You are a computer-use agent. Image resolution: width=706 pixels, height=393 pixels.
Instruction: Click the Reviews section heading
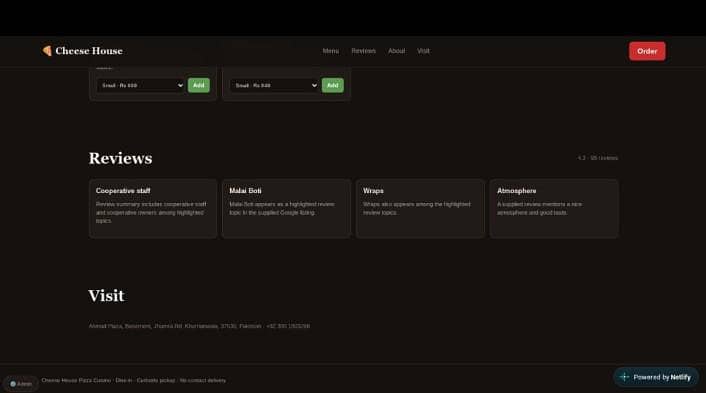120,158
